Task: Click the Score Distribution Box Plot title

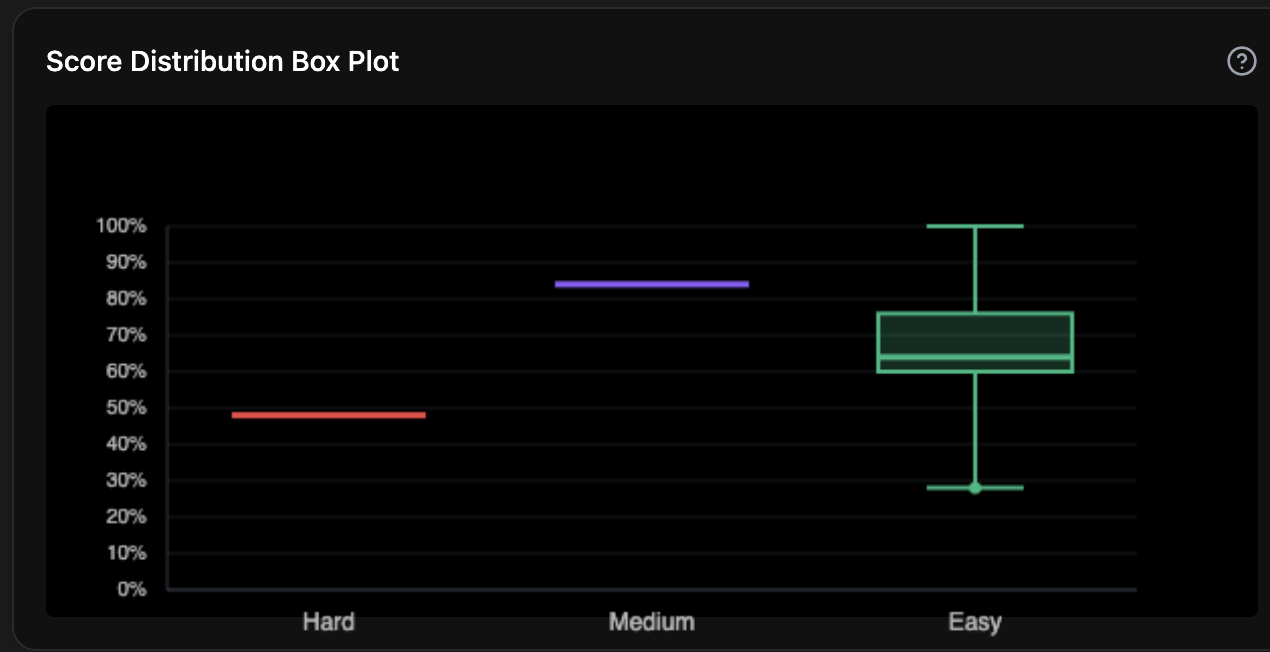Action: click(x=222, y=61)
